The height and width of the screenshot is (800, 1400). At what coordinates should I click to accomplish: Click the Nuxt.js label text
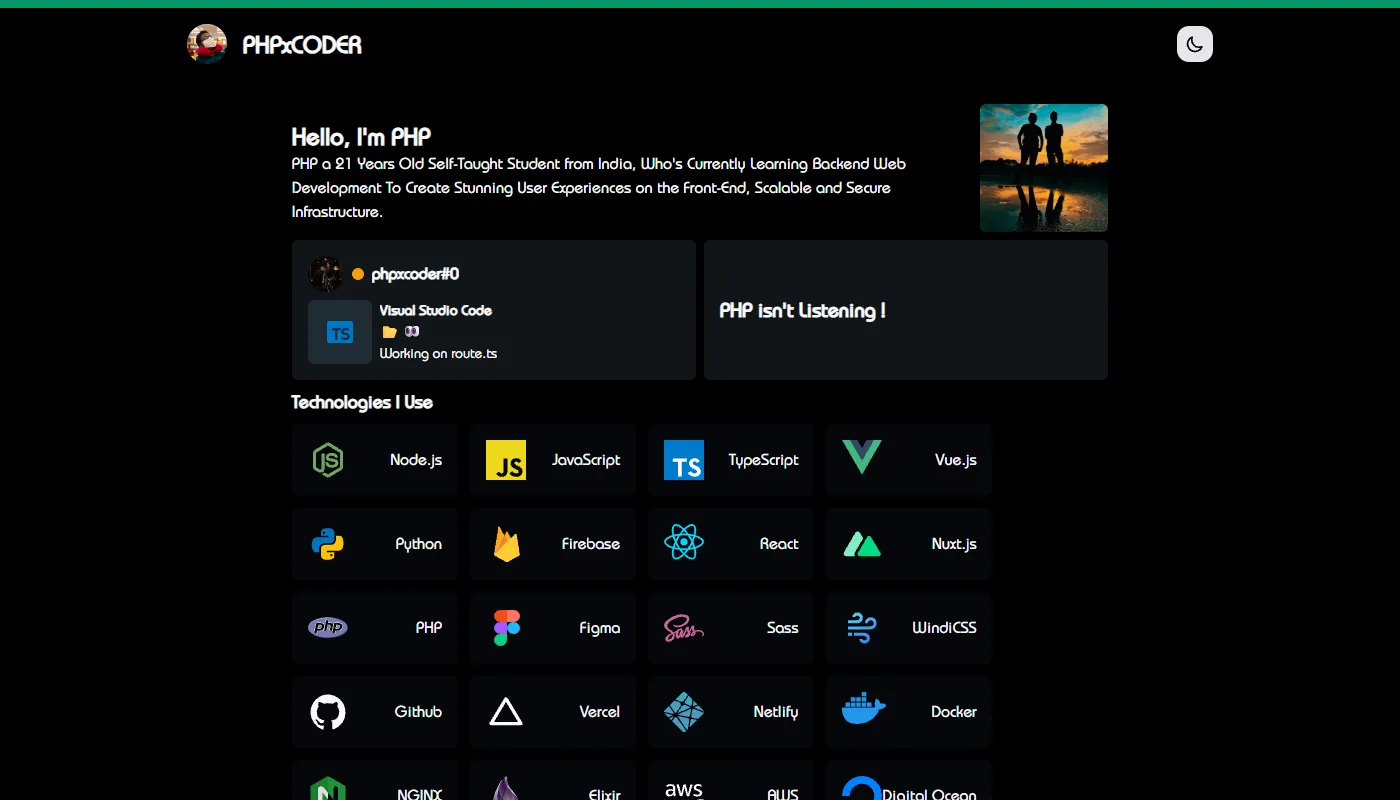(954, 544)
